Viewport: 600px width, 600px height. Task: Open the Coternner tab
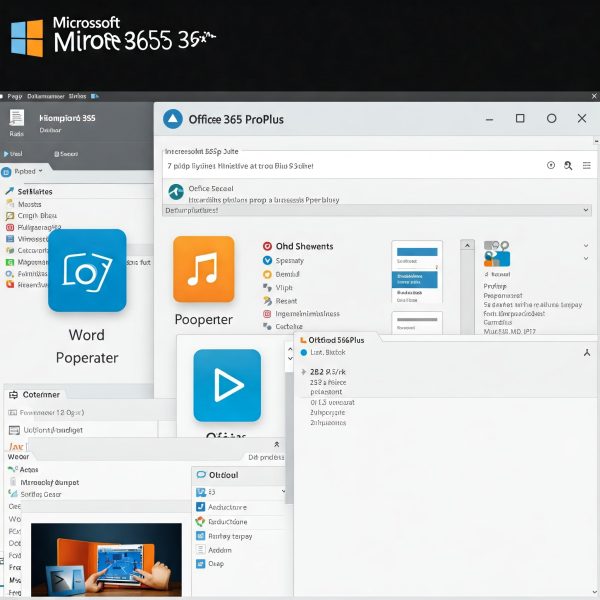(x=34, y=395)
